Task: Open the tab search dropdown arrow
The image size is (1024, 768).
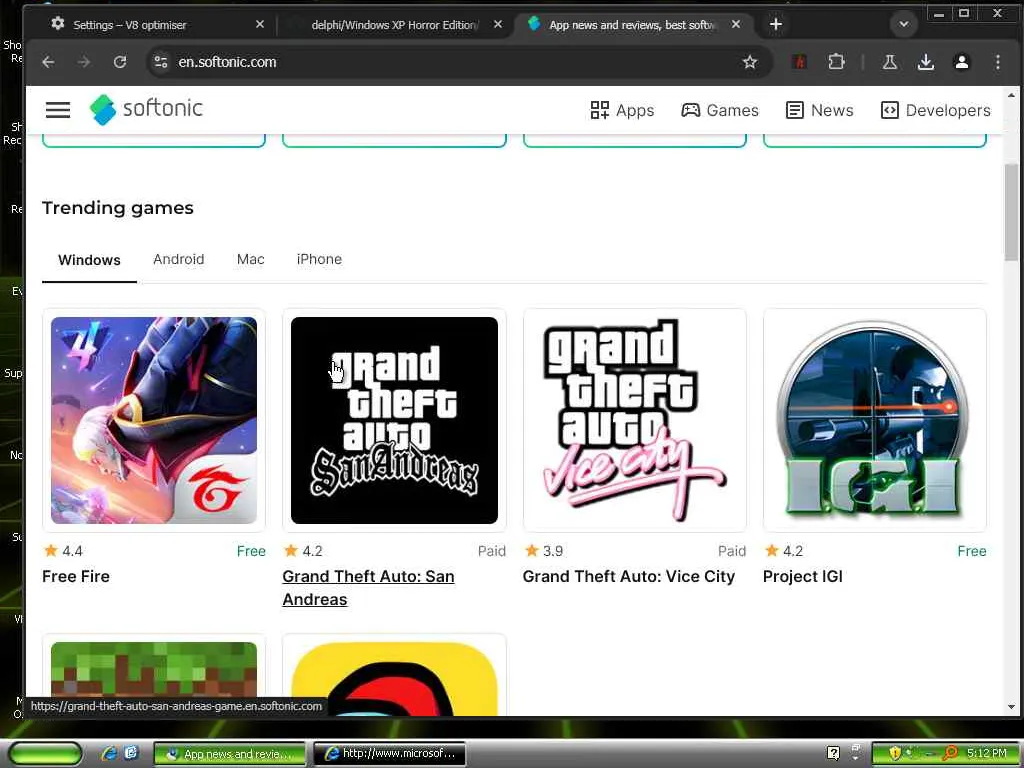Action: (x=904, y=24)
